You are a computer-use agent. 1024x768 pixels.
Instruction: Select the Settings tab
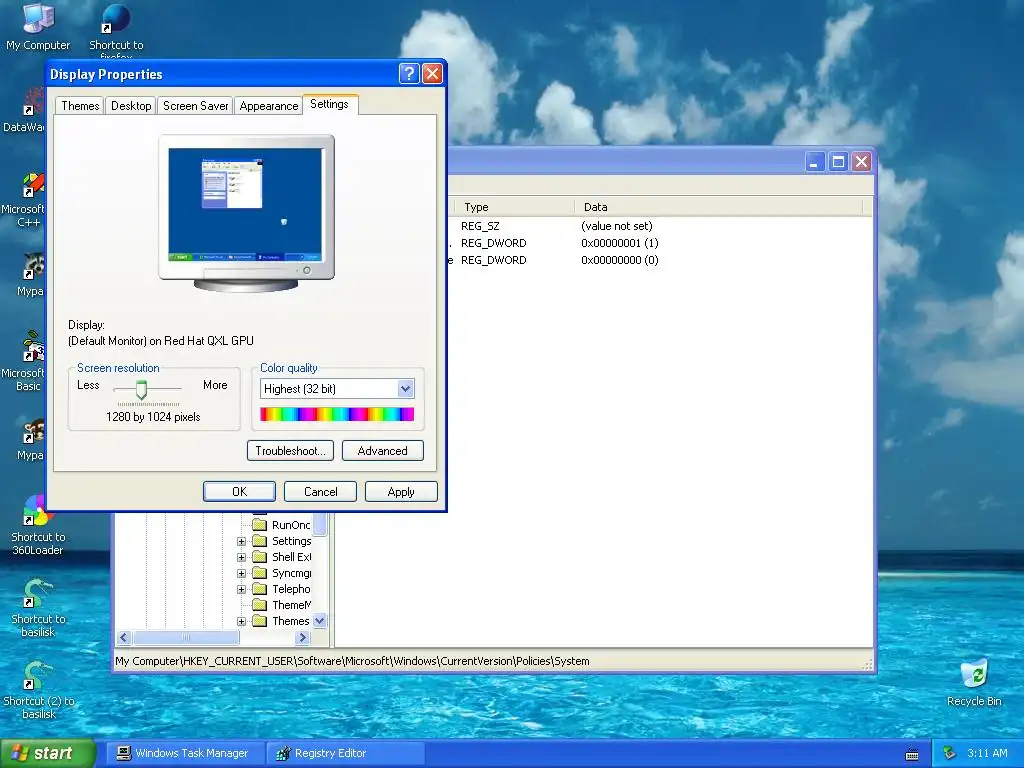tap(330, 104)
